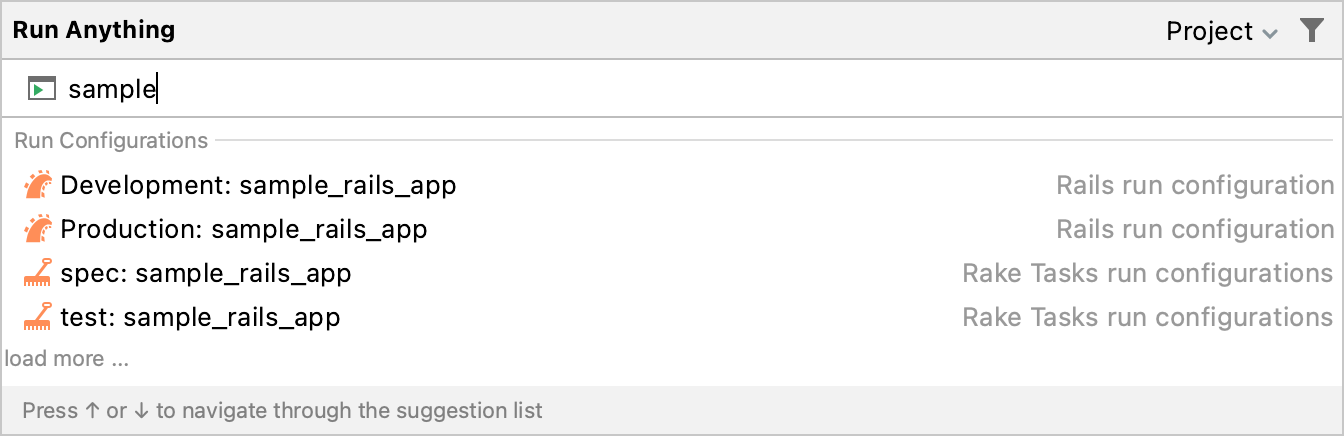Viewport: 1344px width, 436px height.
Task: Click "Rake Tasks run configurations" label on spec row
Action: click(1148, 274)
